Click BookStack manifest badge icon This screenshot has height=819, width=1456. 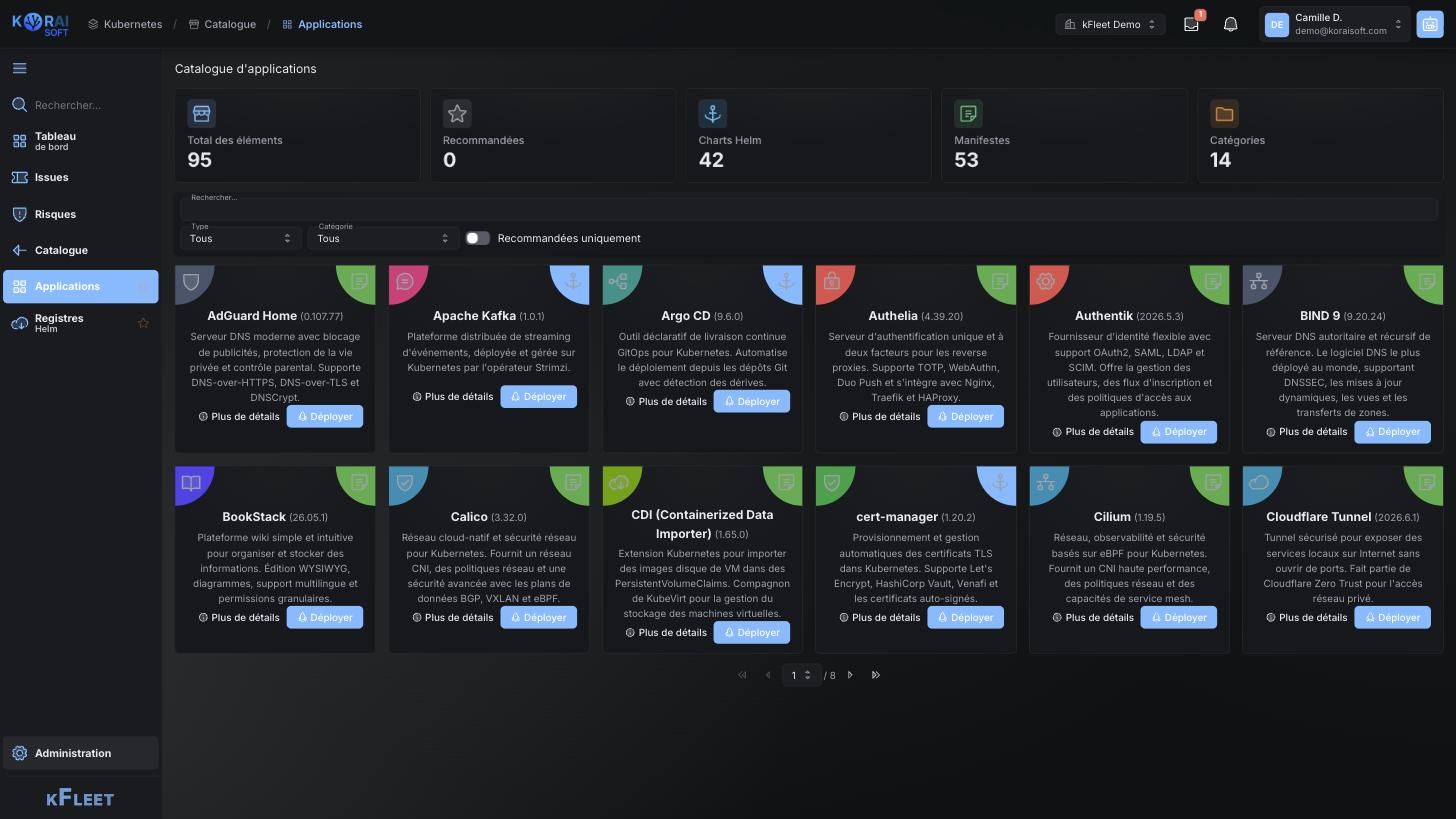click(x=359, y=482)
